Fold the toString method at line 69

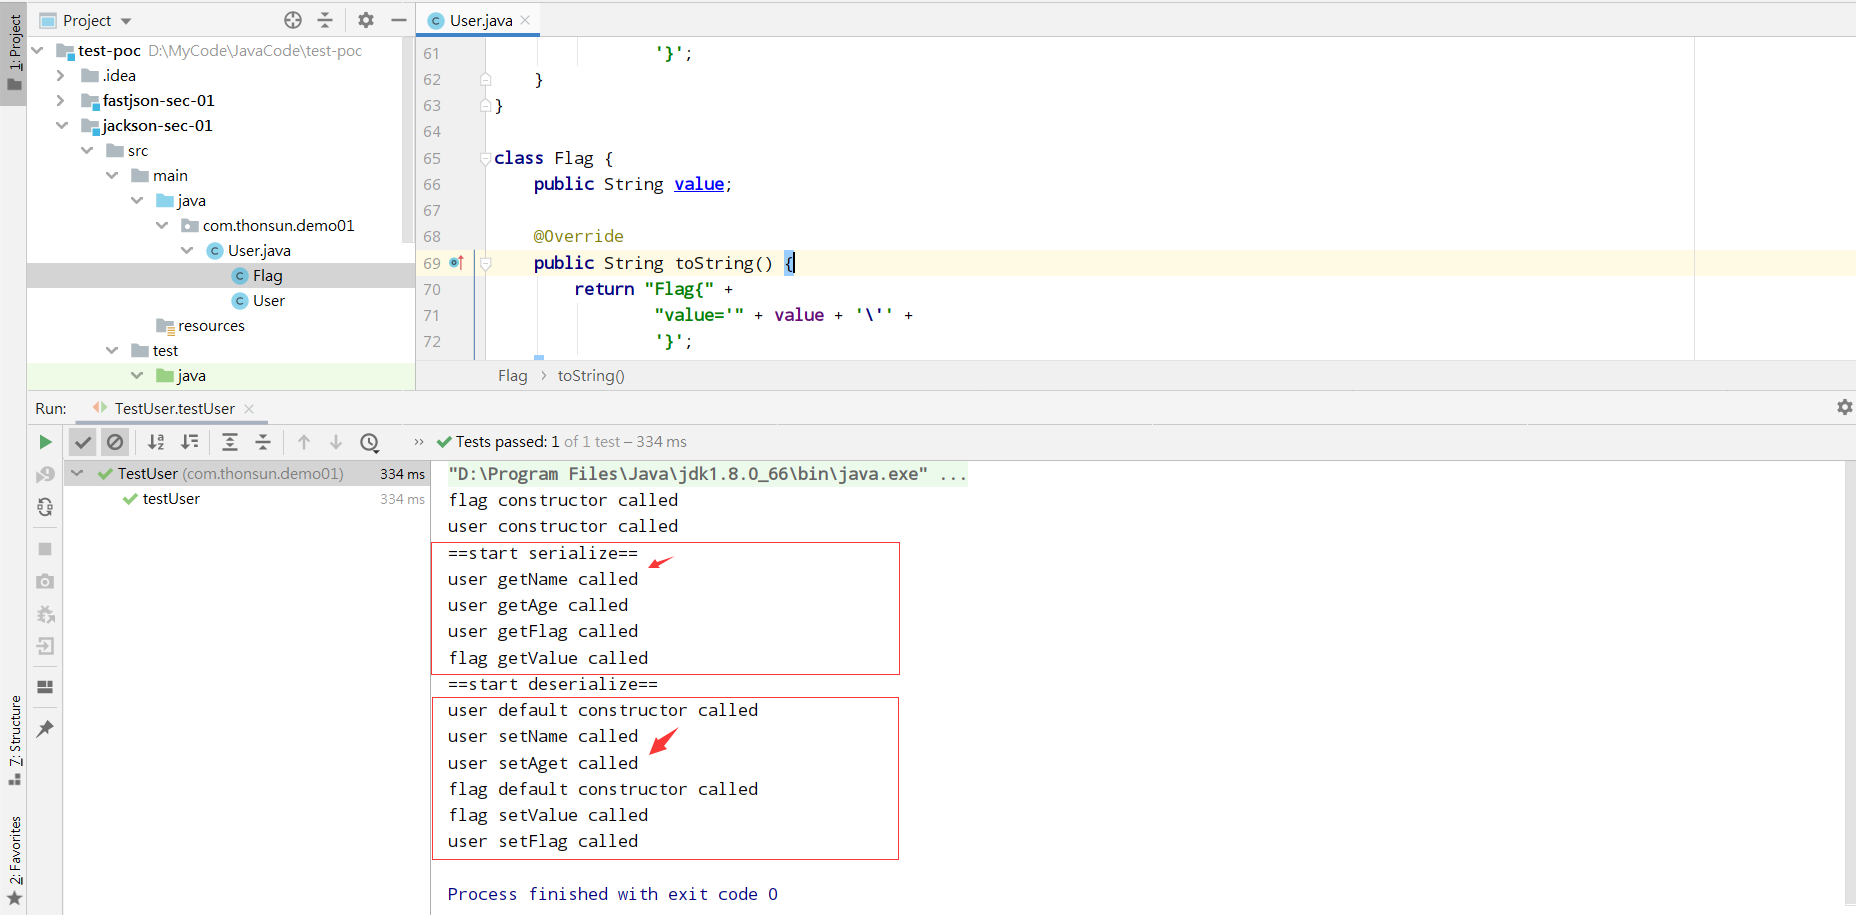click(x=485, y=263)
